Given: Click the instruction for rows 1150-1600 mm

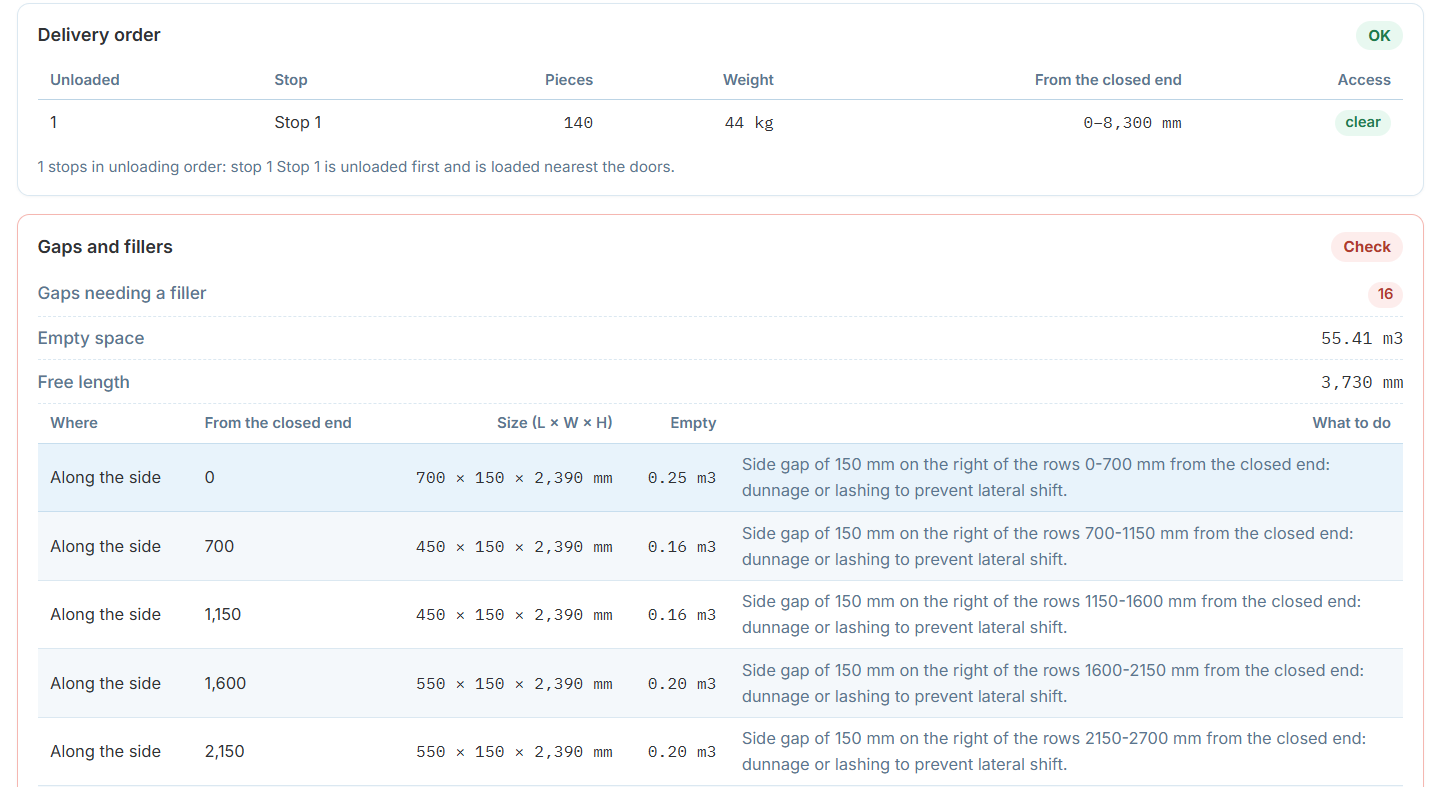Looking at the screenshot, I should click(1051, 615).
